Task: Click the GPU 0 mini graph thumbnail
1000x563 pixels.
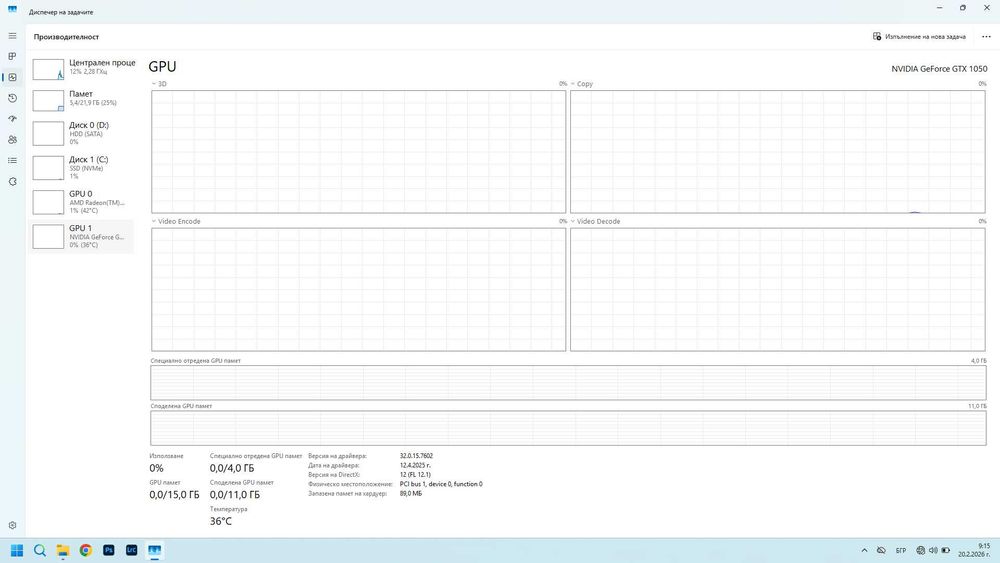Action: point(48,202)
